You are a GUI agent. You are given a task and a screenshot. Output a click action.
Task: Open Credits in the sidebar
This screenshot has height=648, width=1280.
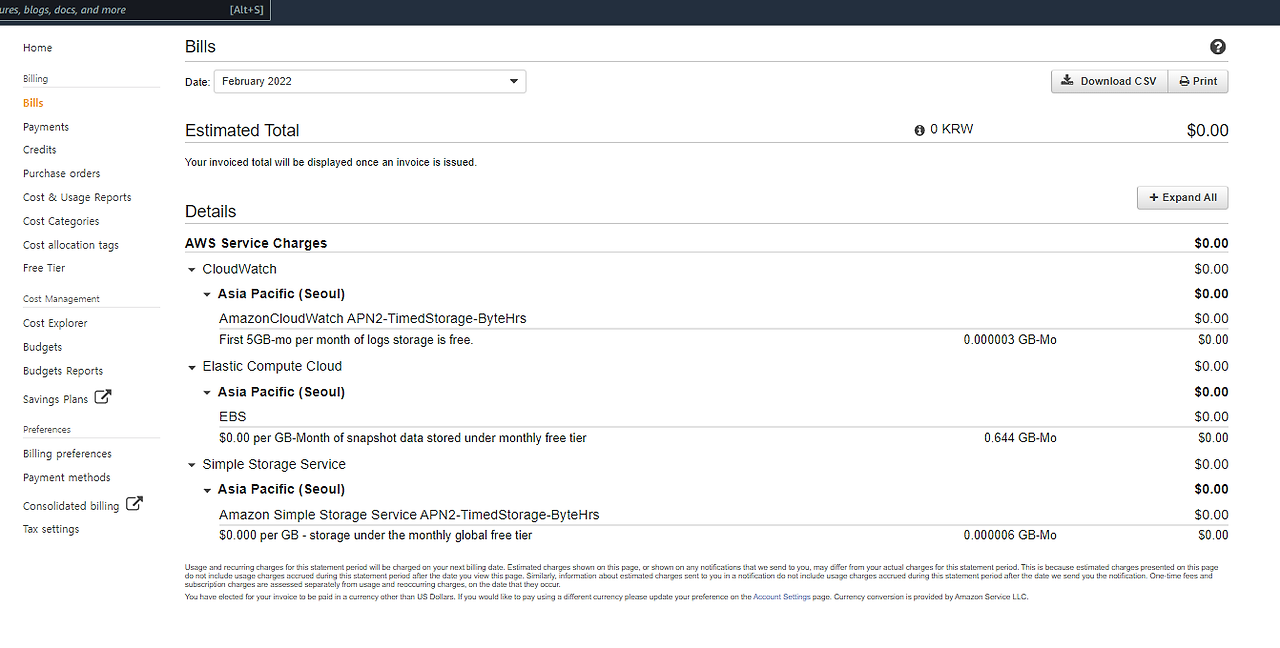pyautogui.click(x=40, y=150)
